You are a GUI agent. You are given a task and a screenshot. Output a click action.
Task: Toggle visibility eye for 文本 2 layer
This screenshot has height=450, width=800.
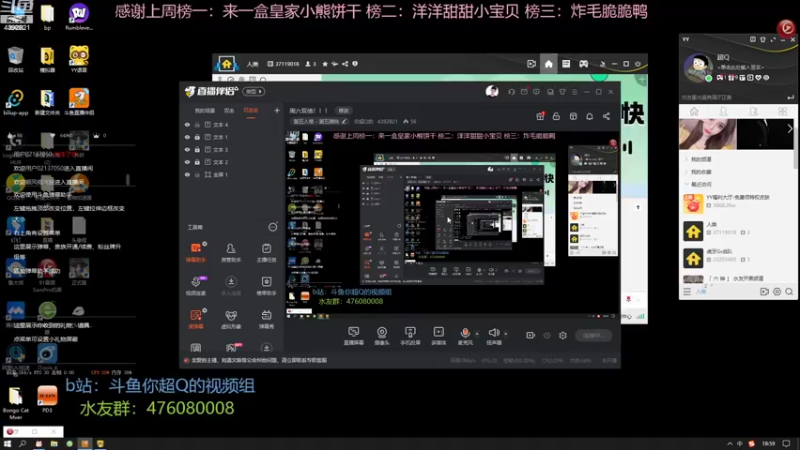click(187, 162)
